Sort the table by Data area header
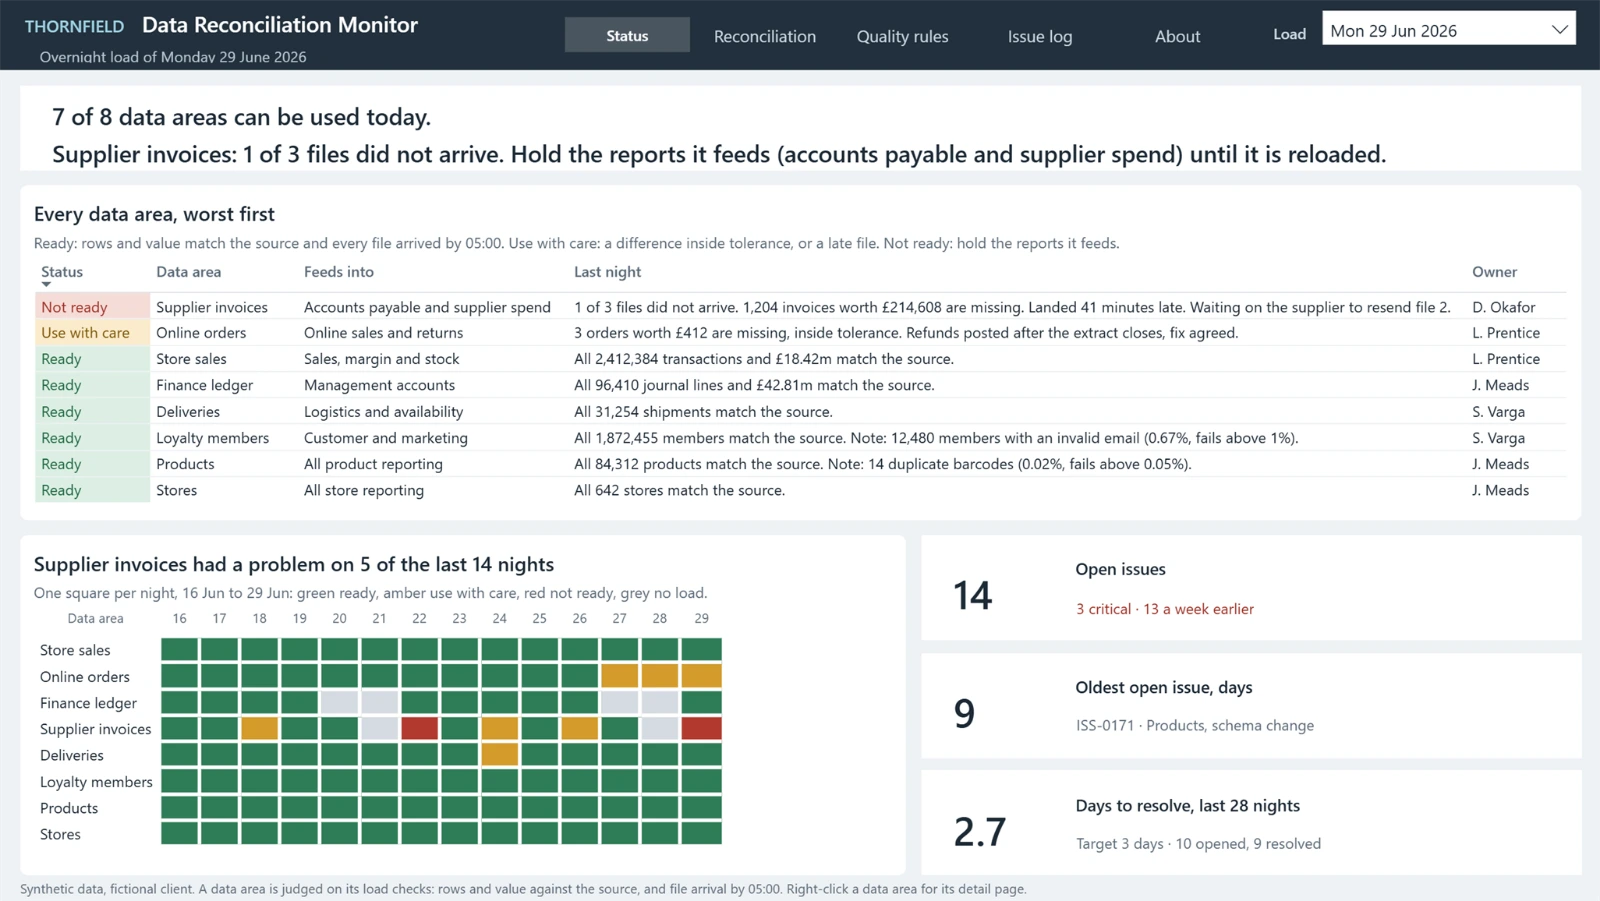This screenshot has height=901, width=1600. (188, 272)
